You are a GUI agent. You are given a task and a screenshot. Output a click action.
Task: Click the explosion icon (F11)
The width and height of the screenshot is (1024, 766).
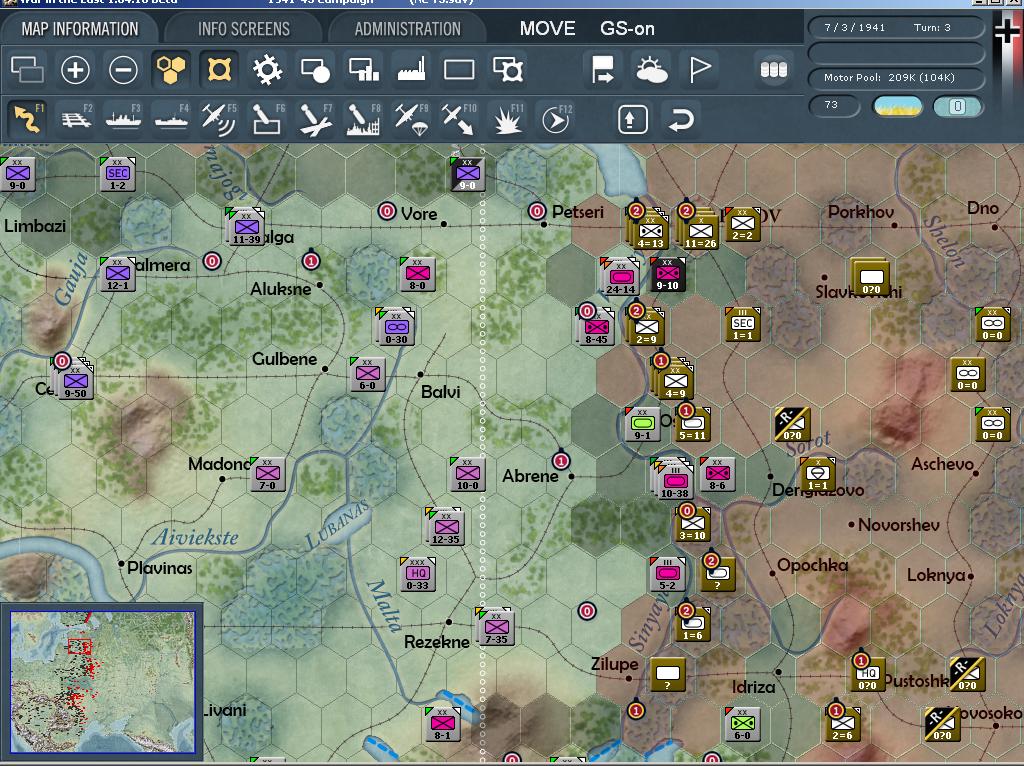[x=507, y=119]
